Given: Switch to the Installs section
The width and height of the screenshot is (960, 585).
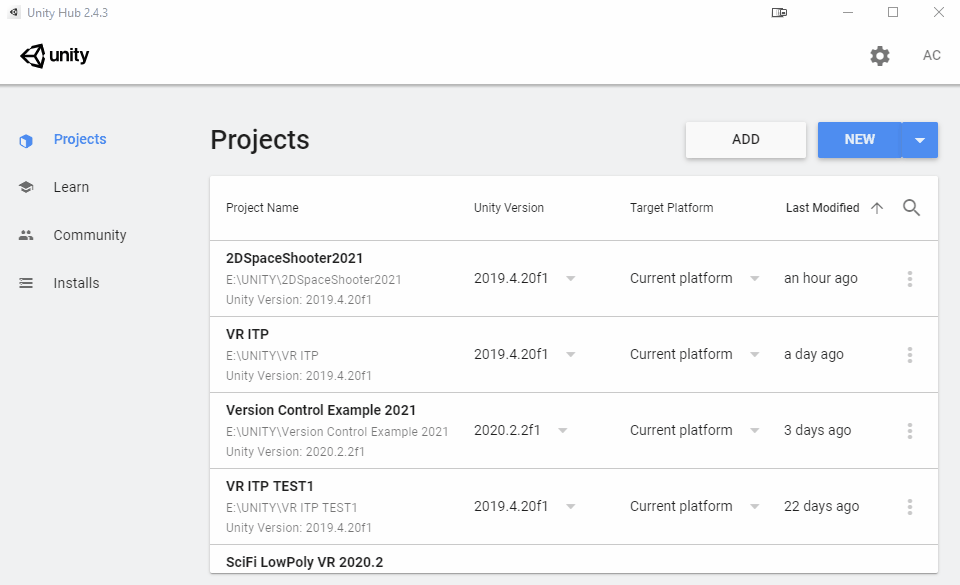Looking at the screenshot, I should pyautogui.click(x=76, y=283).
